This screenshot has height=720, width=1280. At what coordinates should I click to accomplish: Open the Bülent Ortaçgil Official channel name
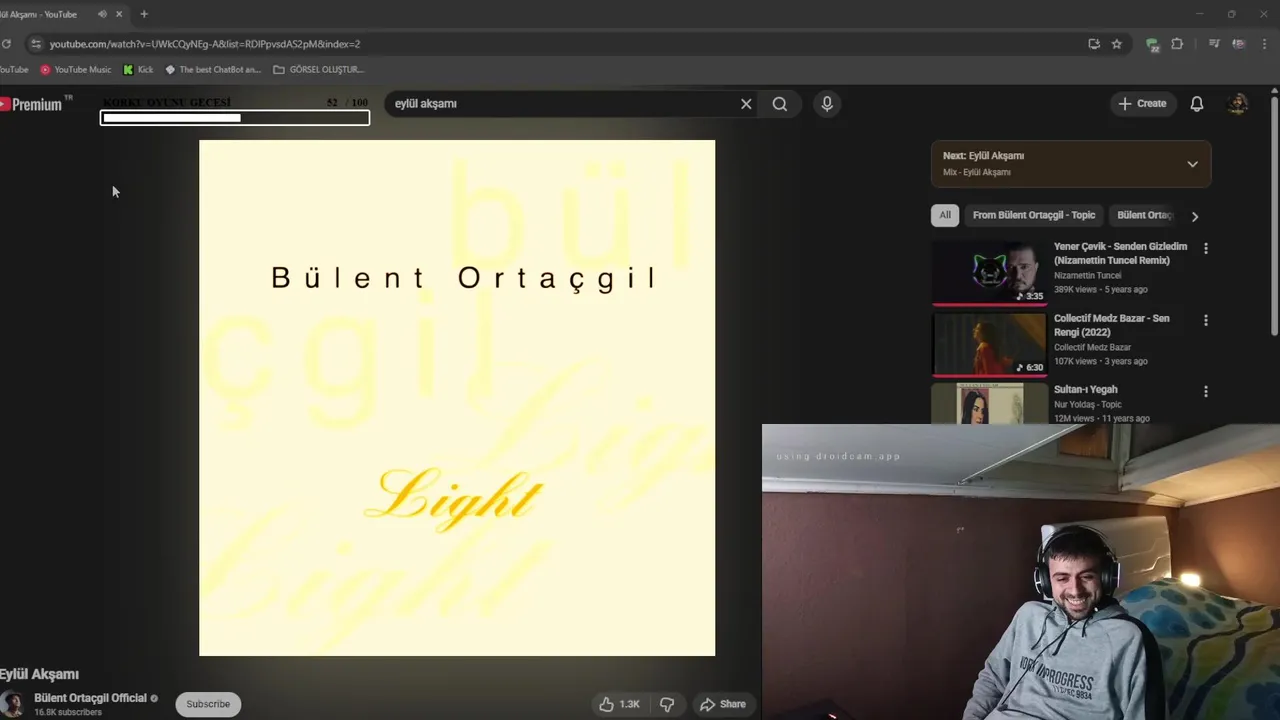[x=90, y=698]
